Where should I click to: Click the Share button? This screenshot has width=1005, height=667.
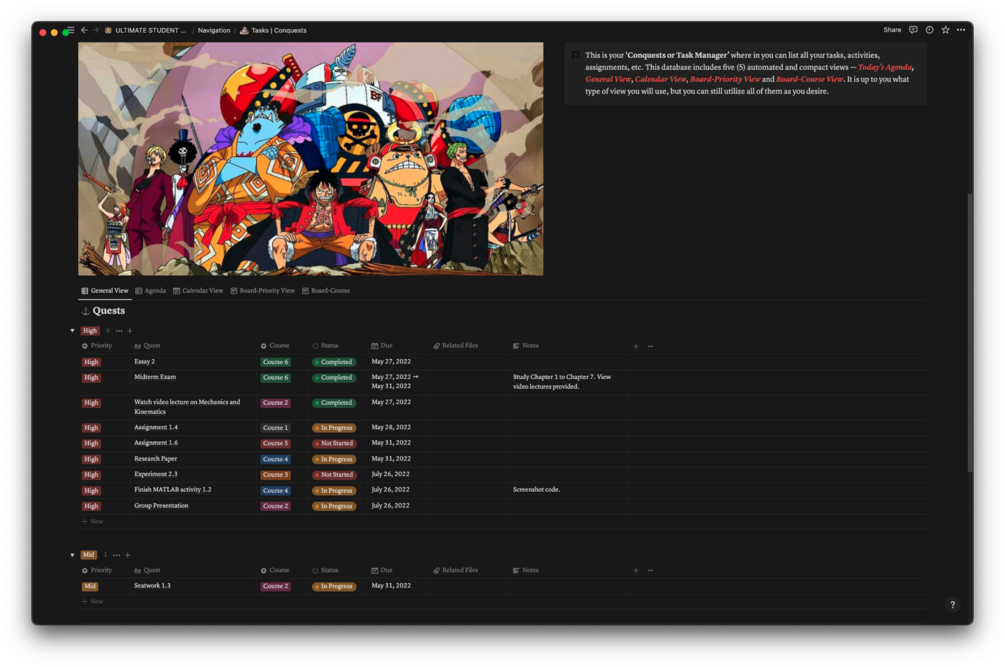(892, 29)
